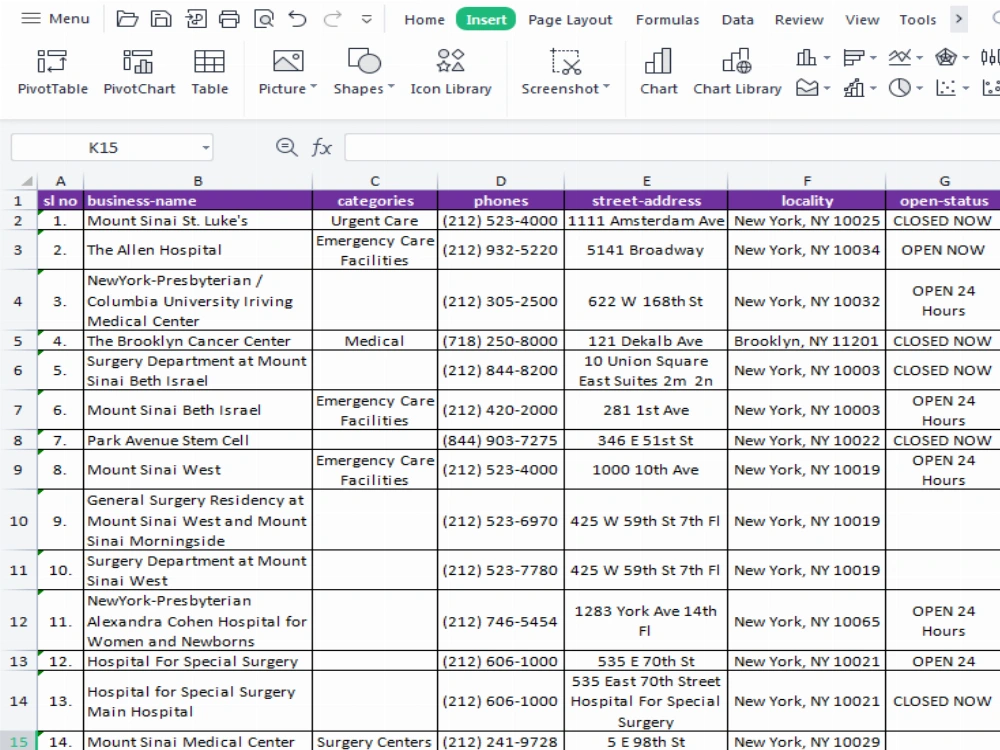Click the cell Park Avenue Stem Cell

pyautogui.click(x=198, y=440)
